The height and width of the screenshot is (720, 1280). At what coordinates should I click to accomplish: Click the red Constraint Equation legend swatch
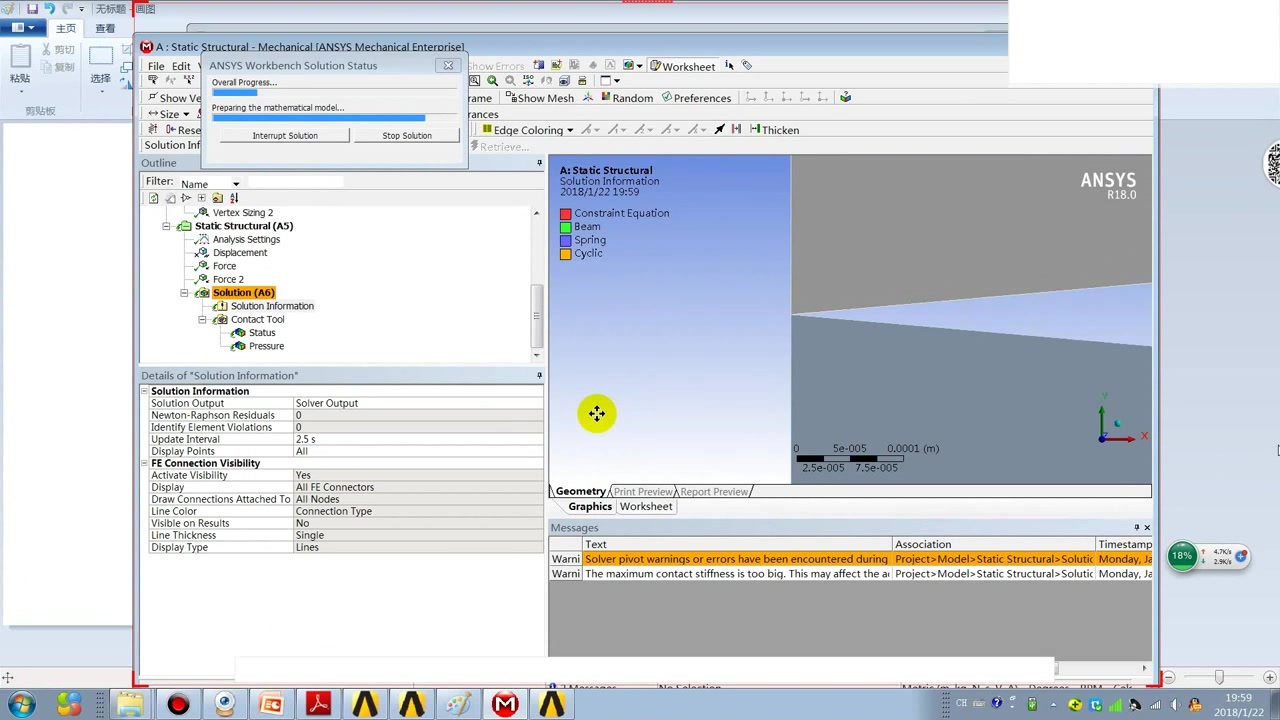(566, 214)
